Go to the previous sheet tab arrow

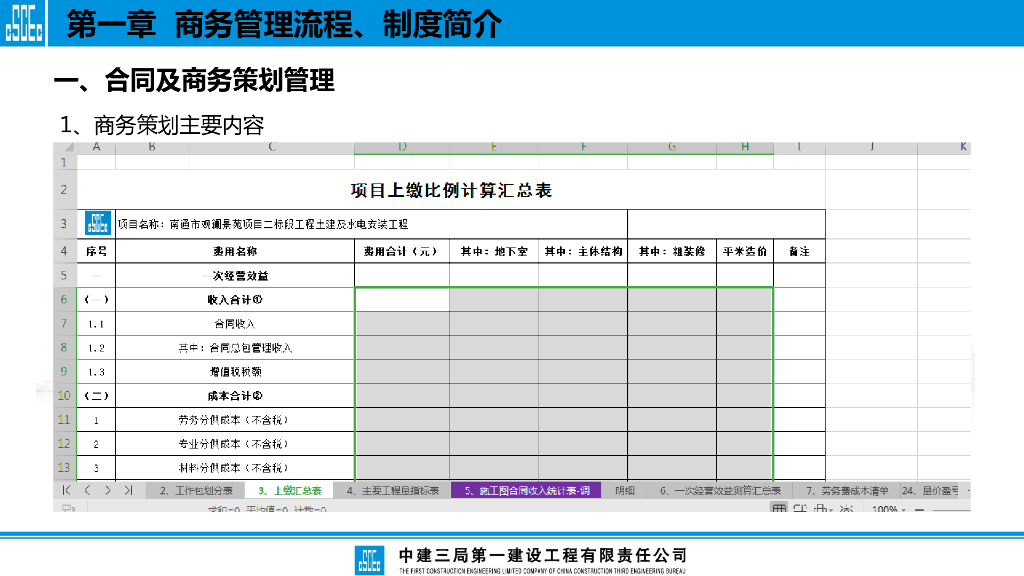click(87, 490)
